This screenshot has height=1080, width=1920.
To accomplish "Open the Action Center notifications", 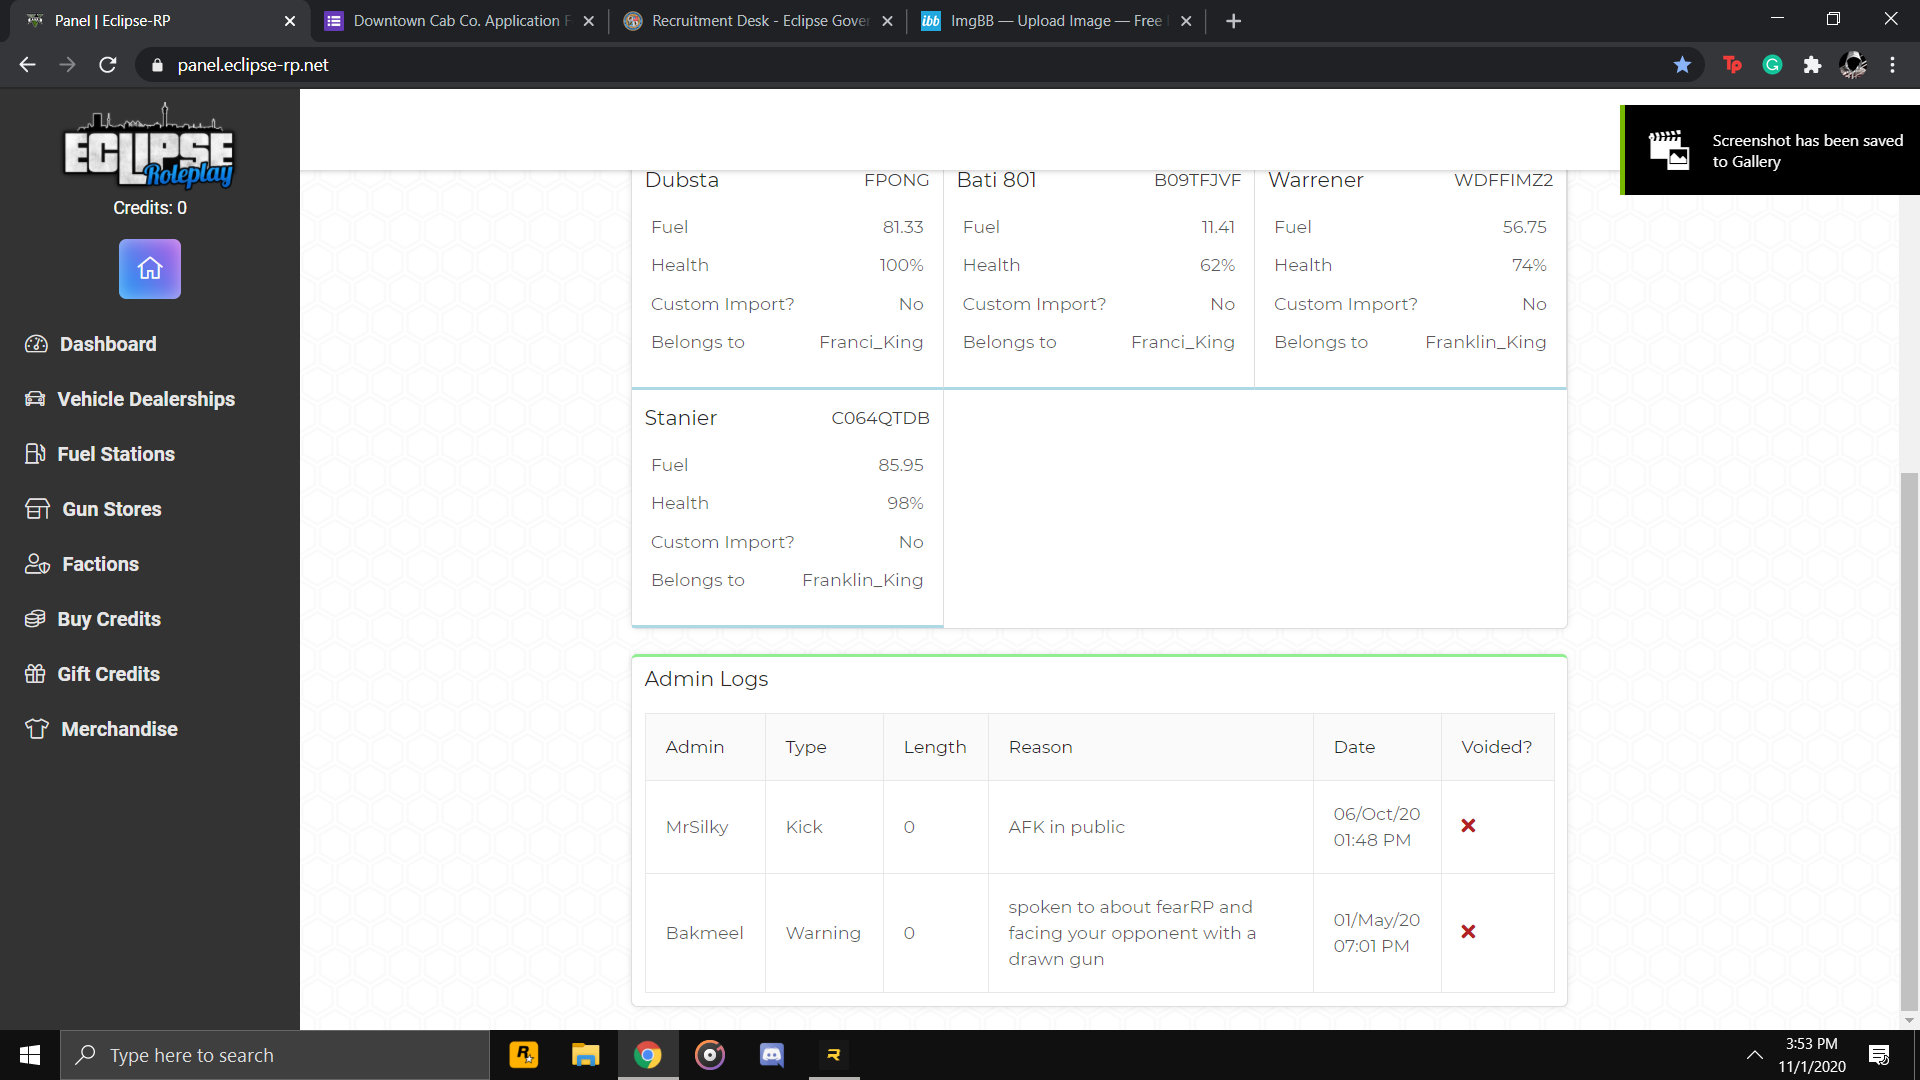I will [1879, 1055].
